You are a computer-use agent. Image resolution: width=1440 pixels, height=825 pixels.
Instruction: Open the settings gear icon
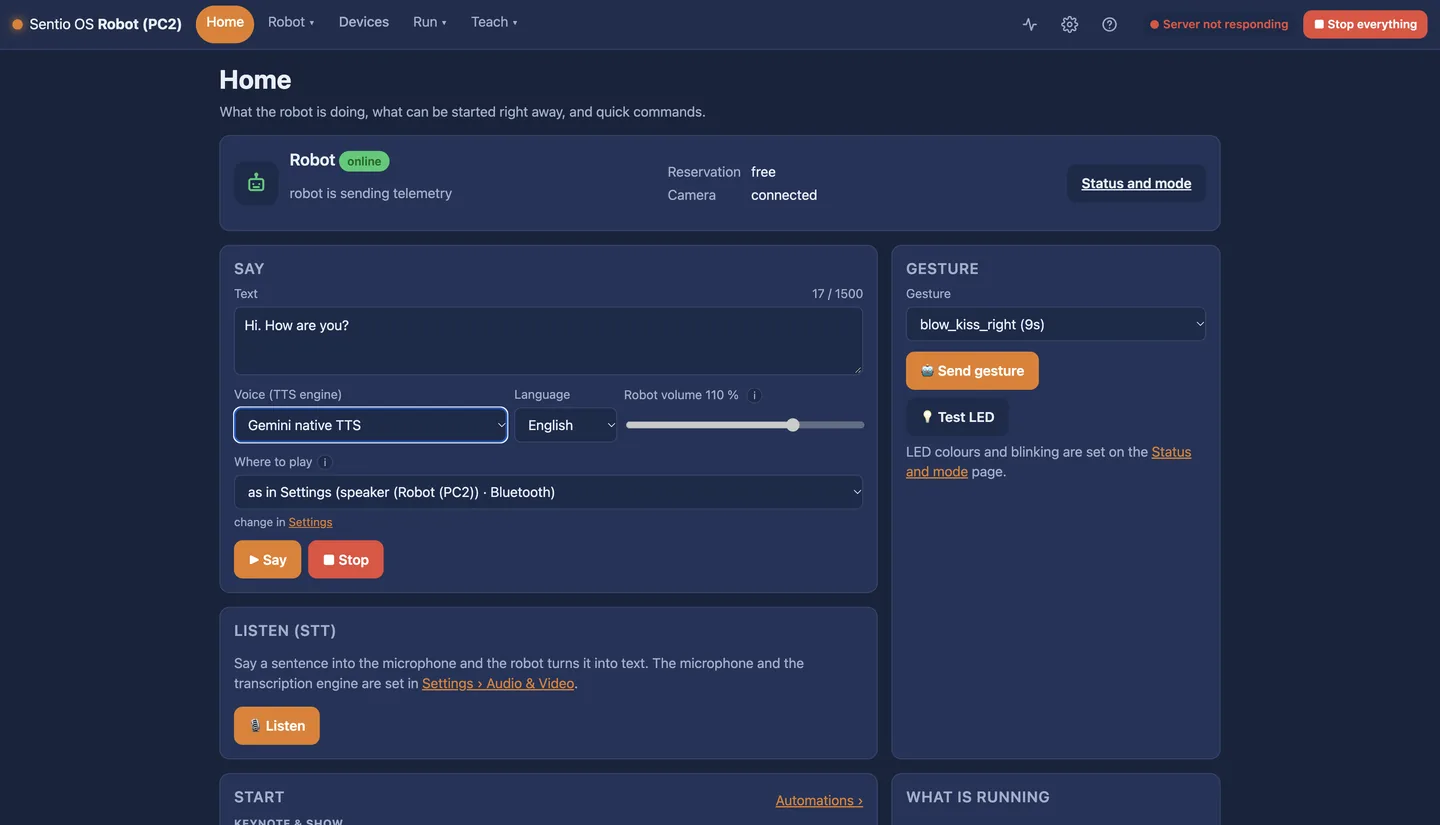(1070, 24)
